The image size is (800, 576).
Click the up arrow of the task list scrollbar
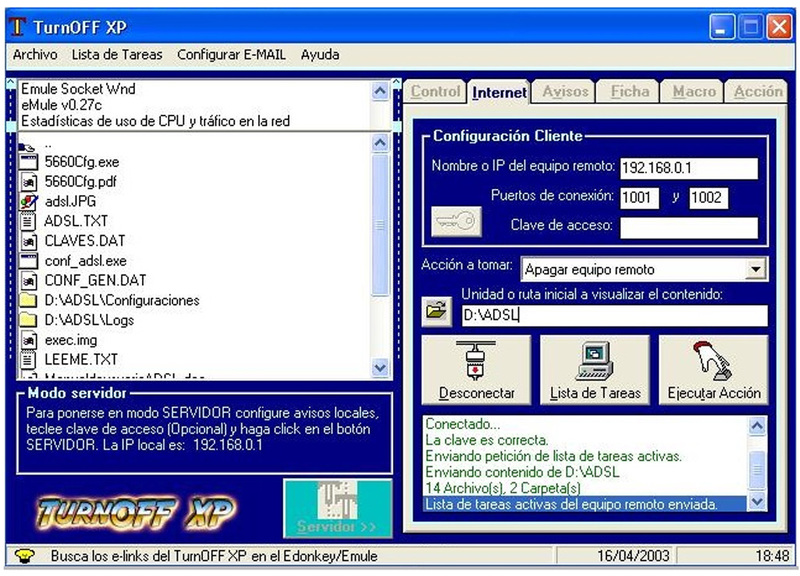click(380, 91)
